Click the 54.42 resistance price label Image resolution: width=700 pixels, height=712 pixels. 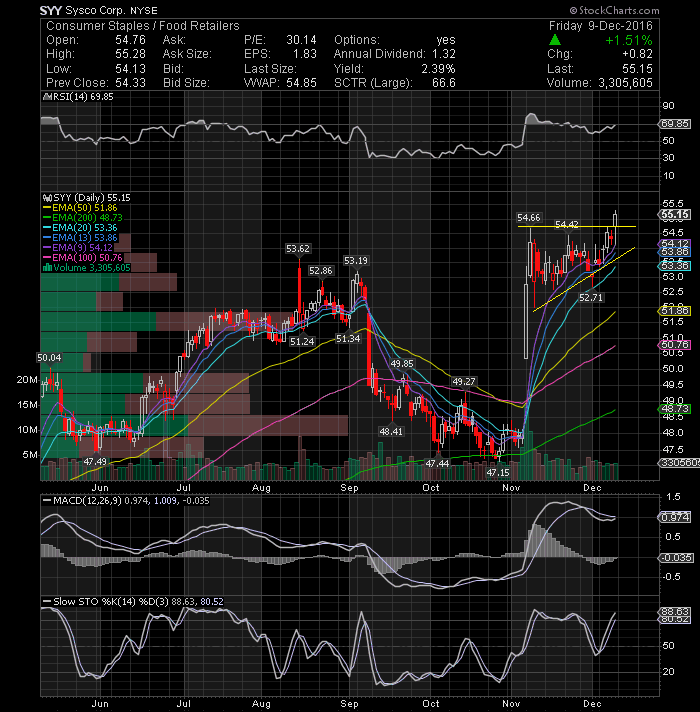tap(567, 224)
